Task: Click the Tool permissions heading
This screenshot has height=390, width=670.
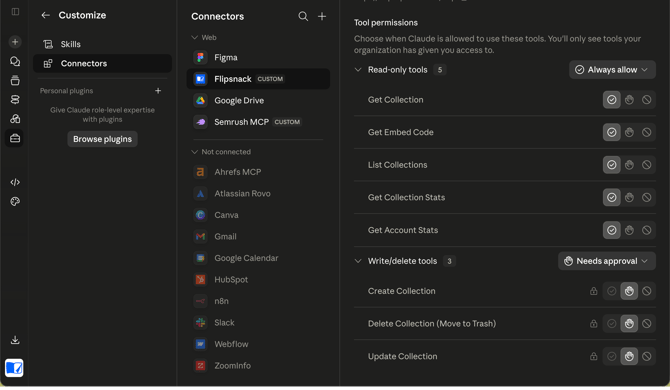Action: tap(385, 23)
